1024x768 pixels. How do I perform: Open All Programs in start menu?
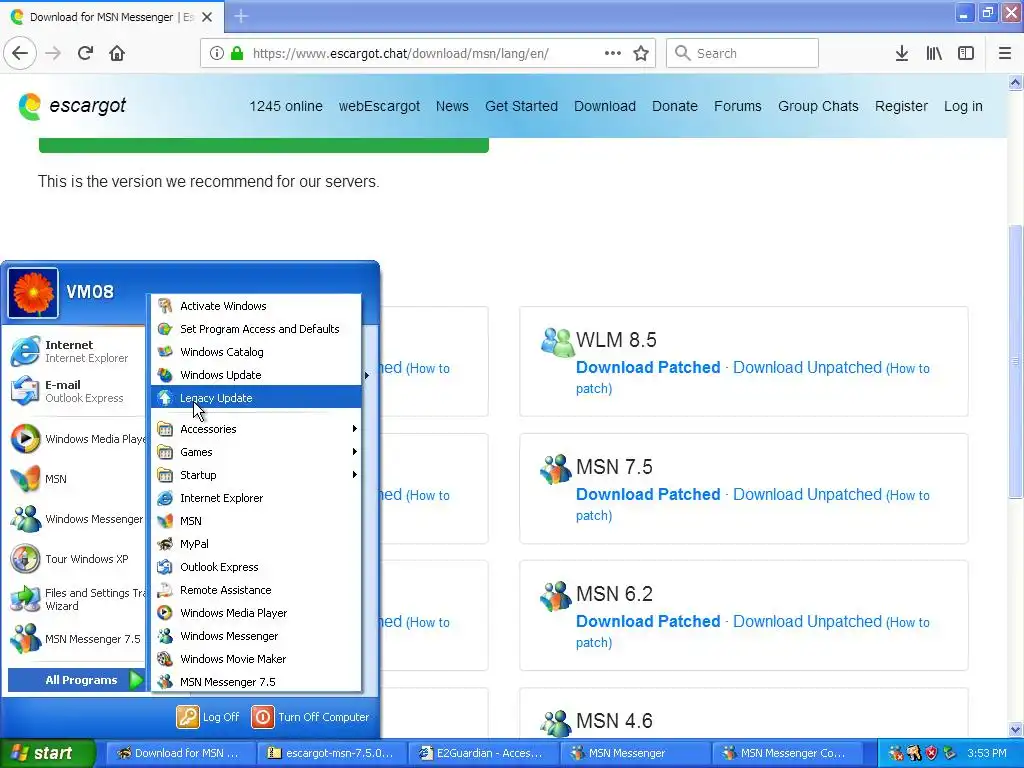pyautogui.click(x=76, y=680)
